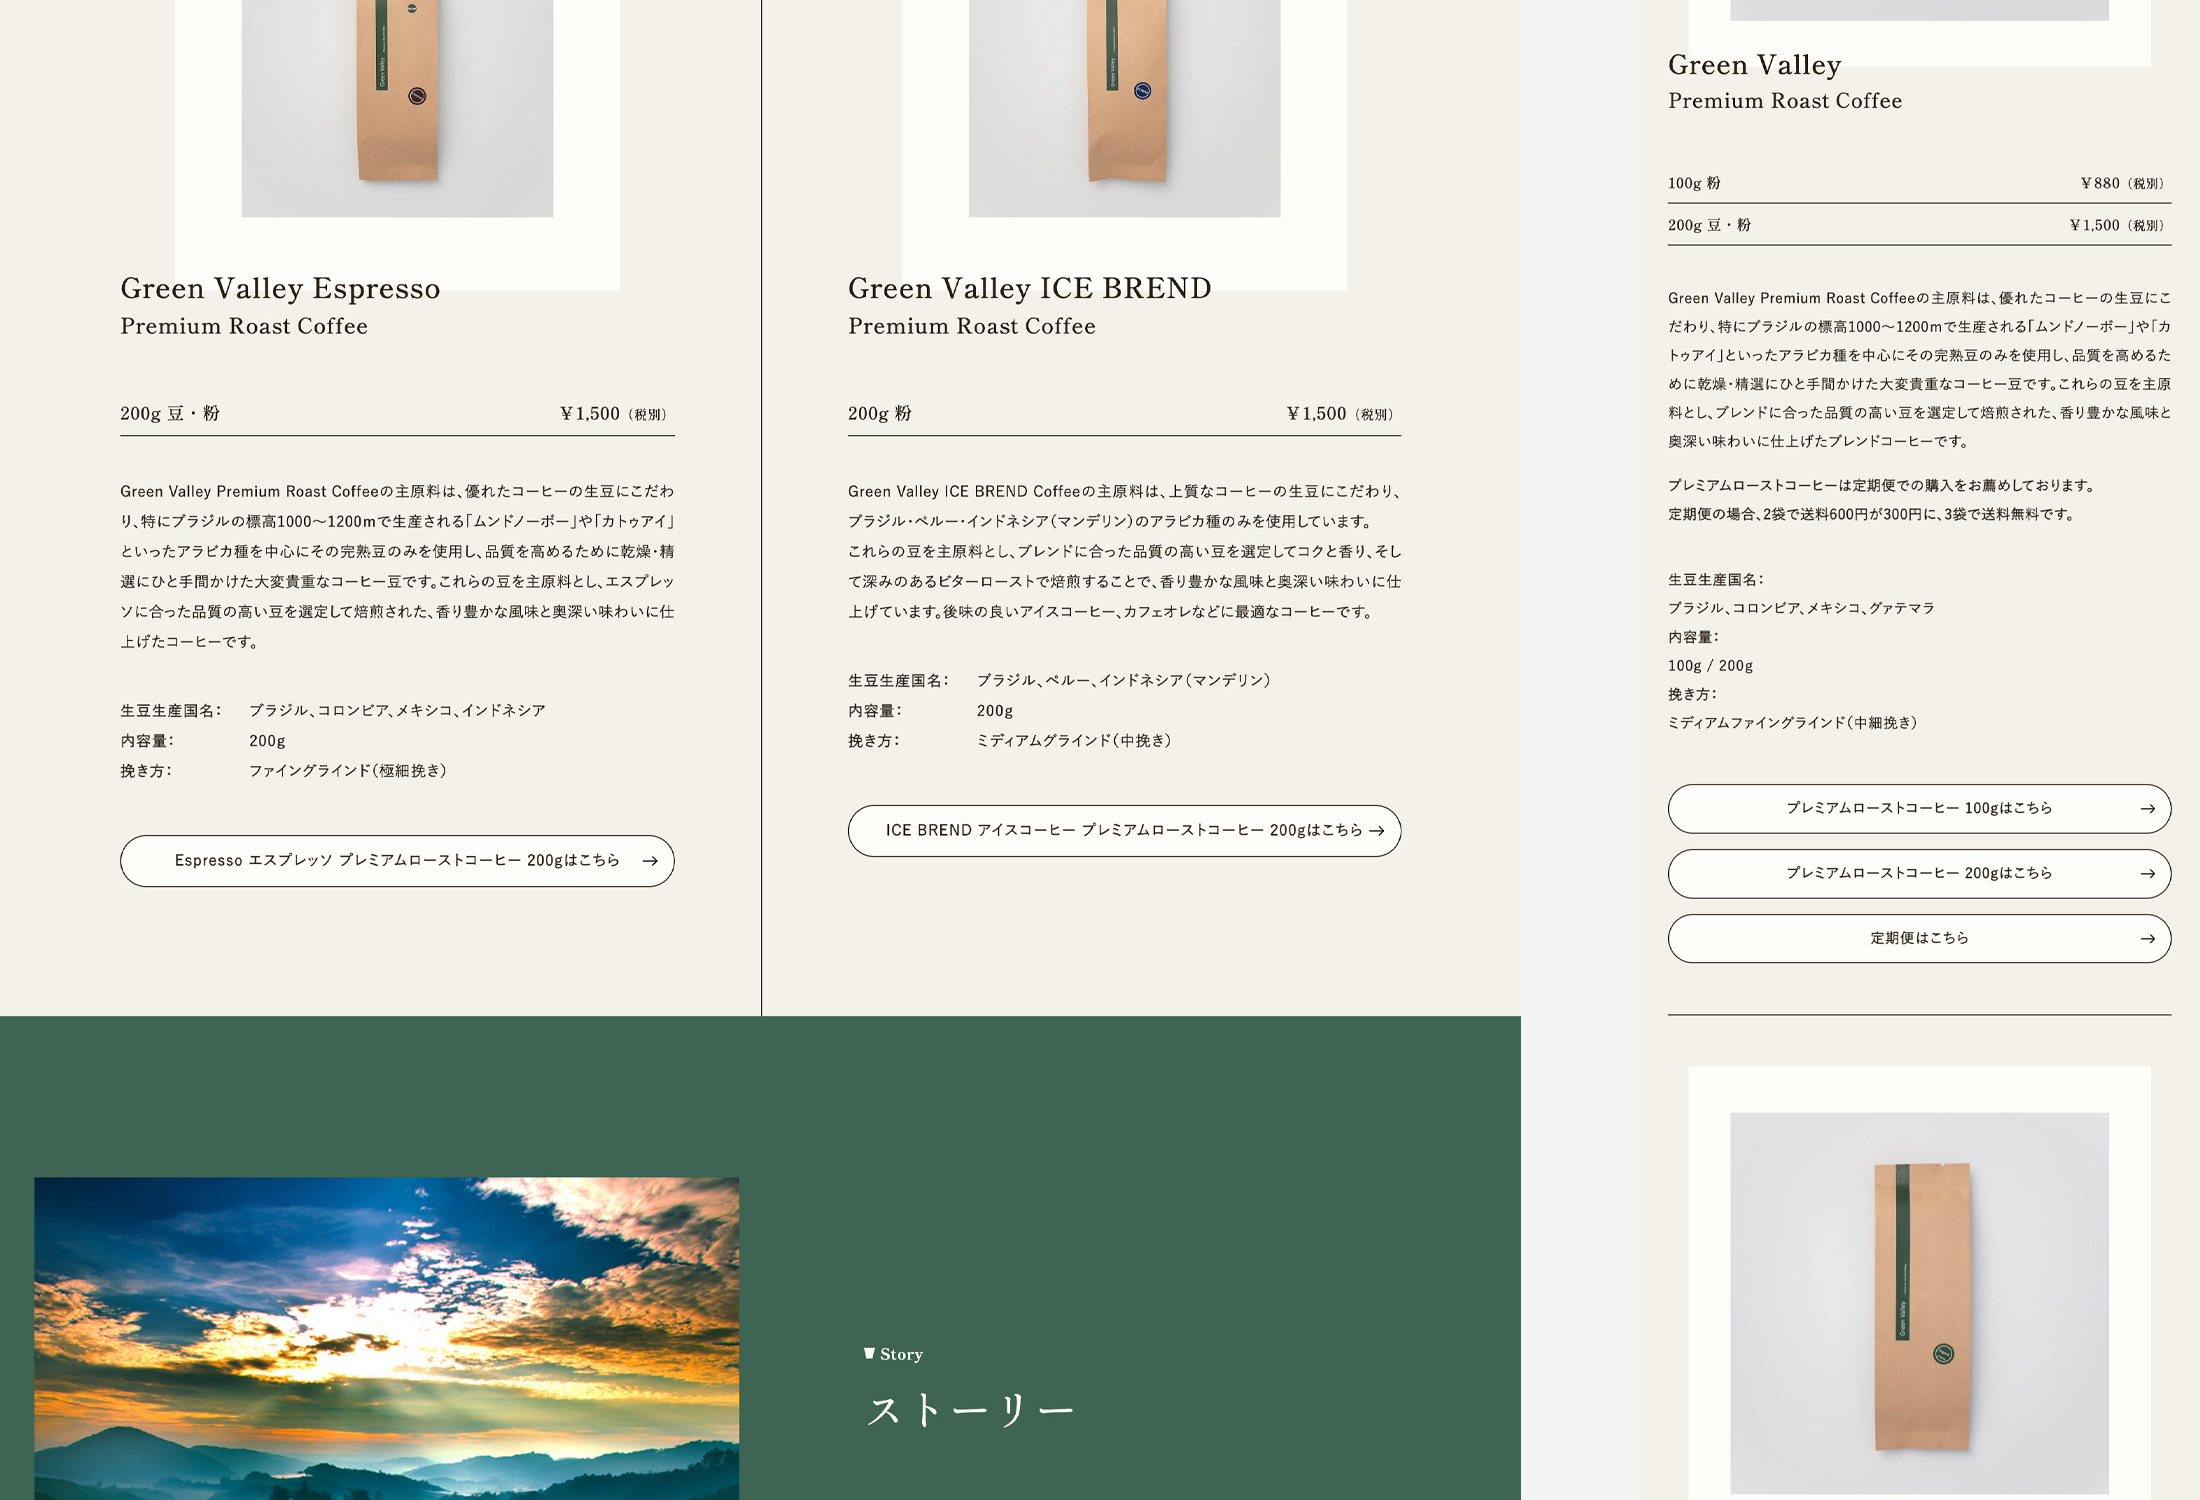Click the 100g 粉 ¥880 price row
Viewport: 2200px width, 1500px height.
[1919, 184]
